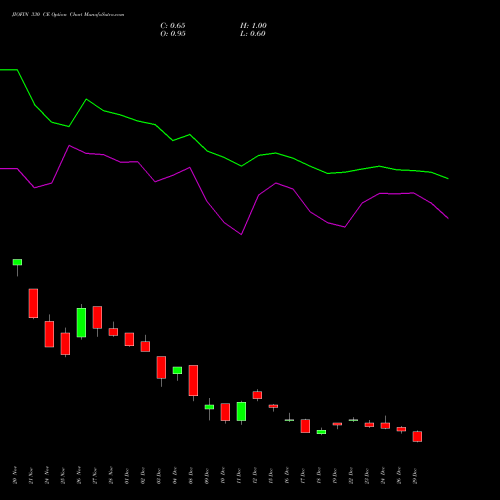Screen dimensions: 500x500
Task: Click the '11 Dec' date axis label
Action: coord(239,475)
